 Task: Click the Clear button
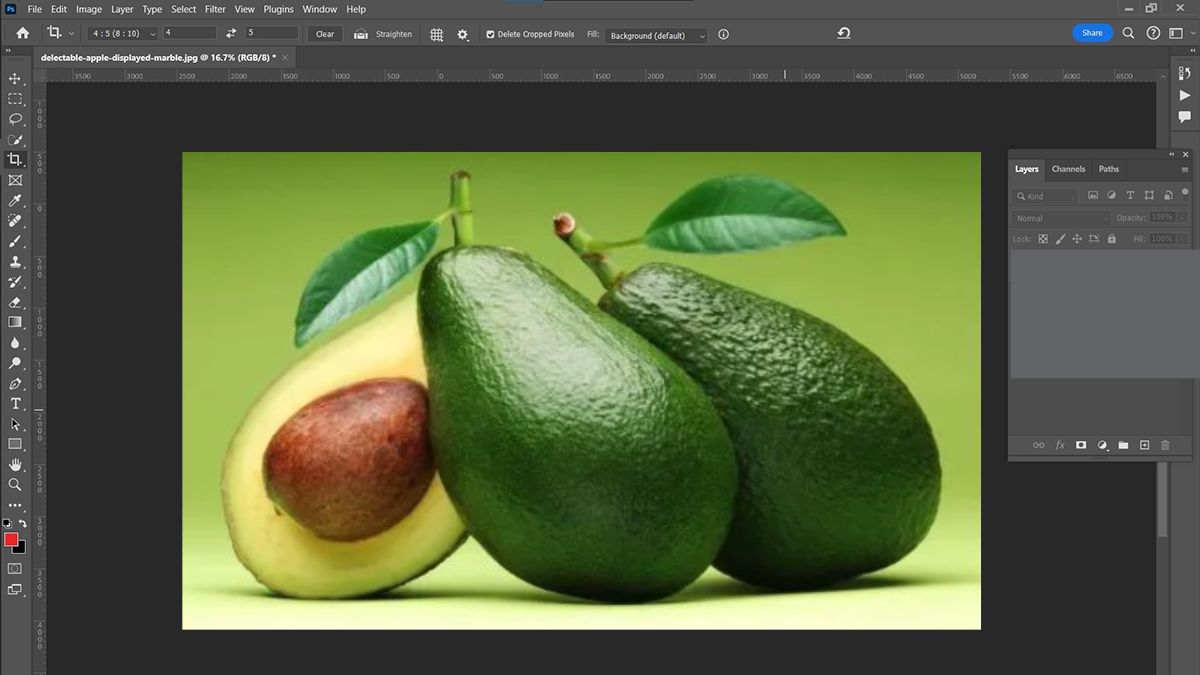point(325,34)
